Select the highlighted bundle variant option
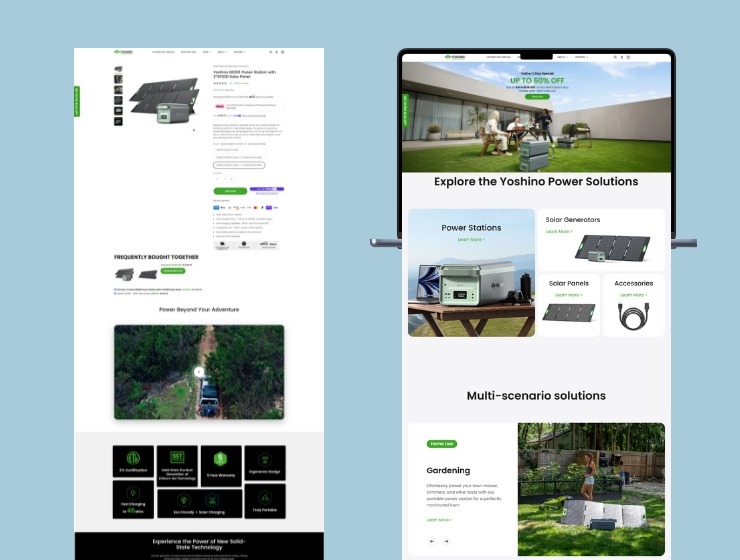Viewport: 740px width, 560px height. (239, 164)
